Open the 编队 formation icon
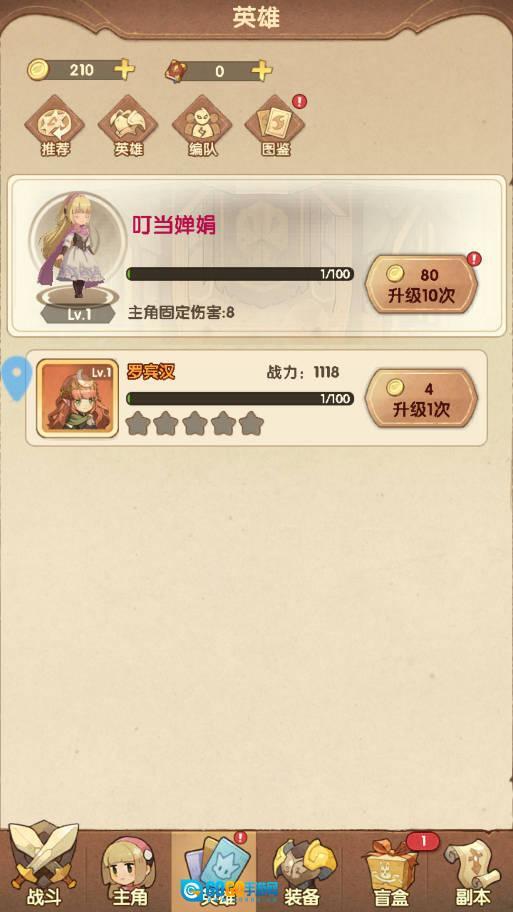Image resolution: width=513 pixels, height=912 pixels. click(x=202, y=126)
